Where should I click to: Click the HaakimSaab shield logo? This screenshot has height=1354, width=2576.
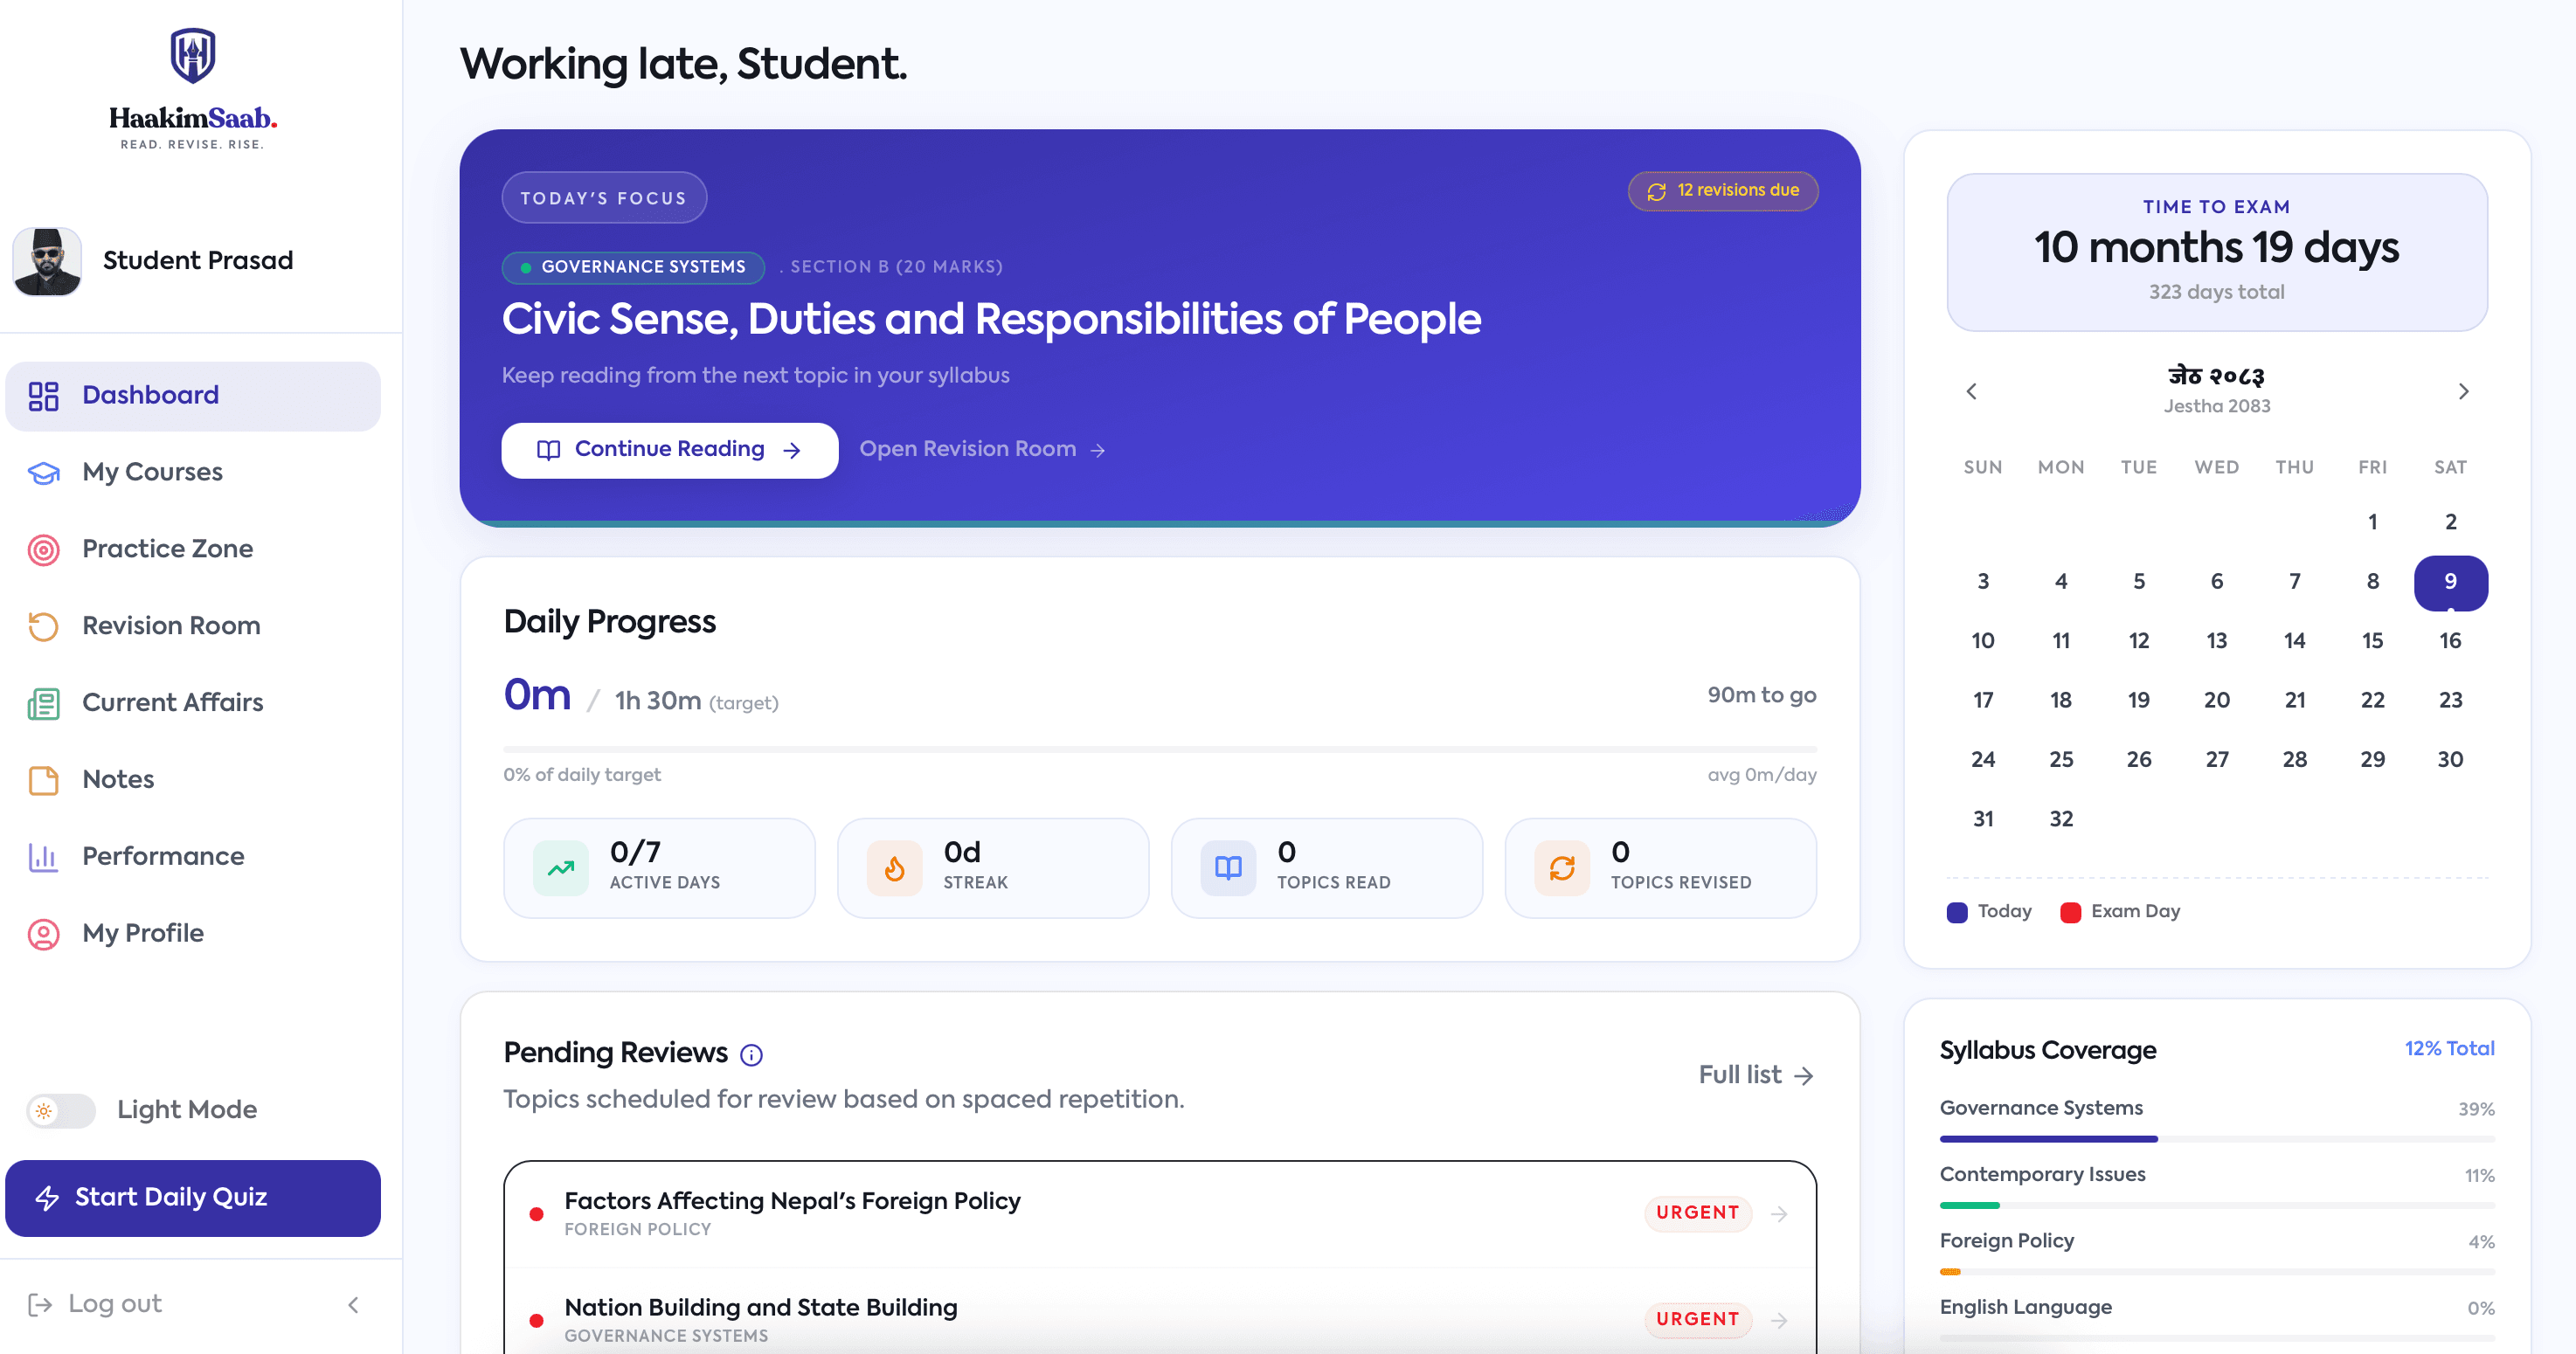[192, 55]
